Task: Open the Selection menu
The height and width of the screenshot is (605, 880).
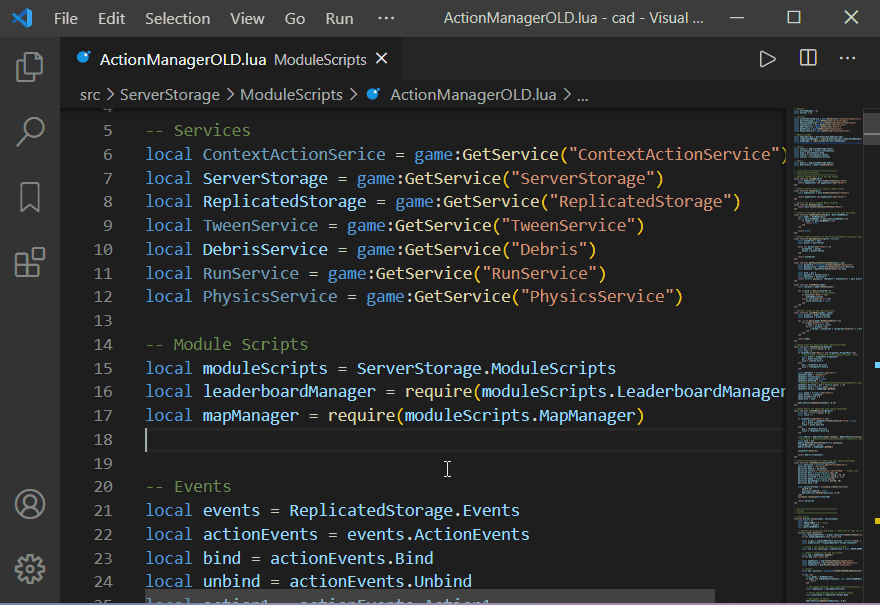Action: tap(177, 19)
